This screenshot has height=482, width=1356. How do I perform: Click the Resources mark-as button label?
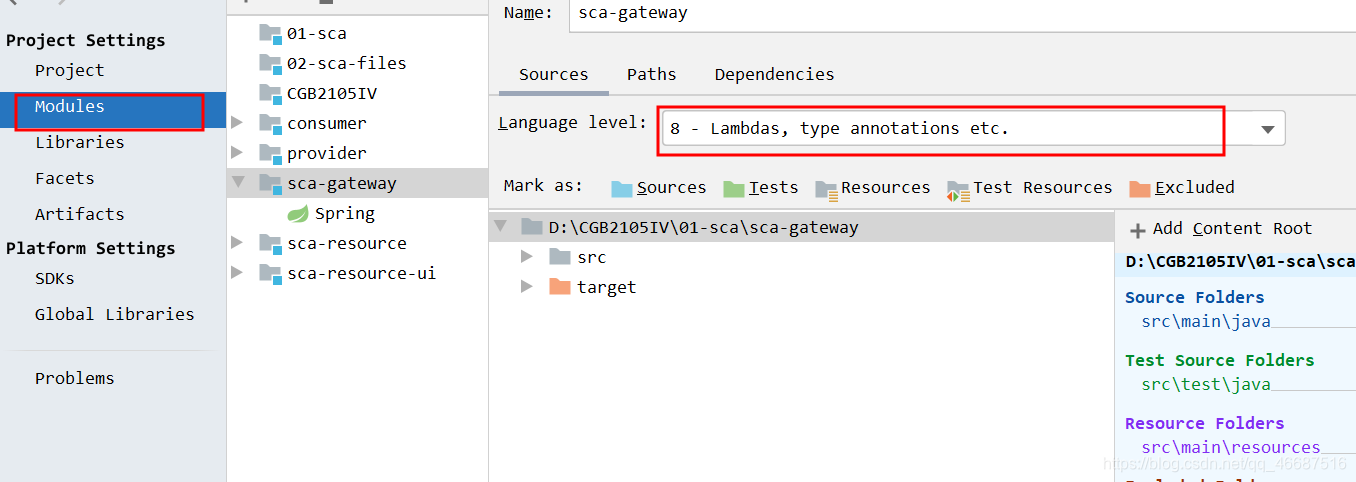coord(886,187)
